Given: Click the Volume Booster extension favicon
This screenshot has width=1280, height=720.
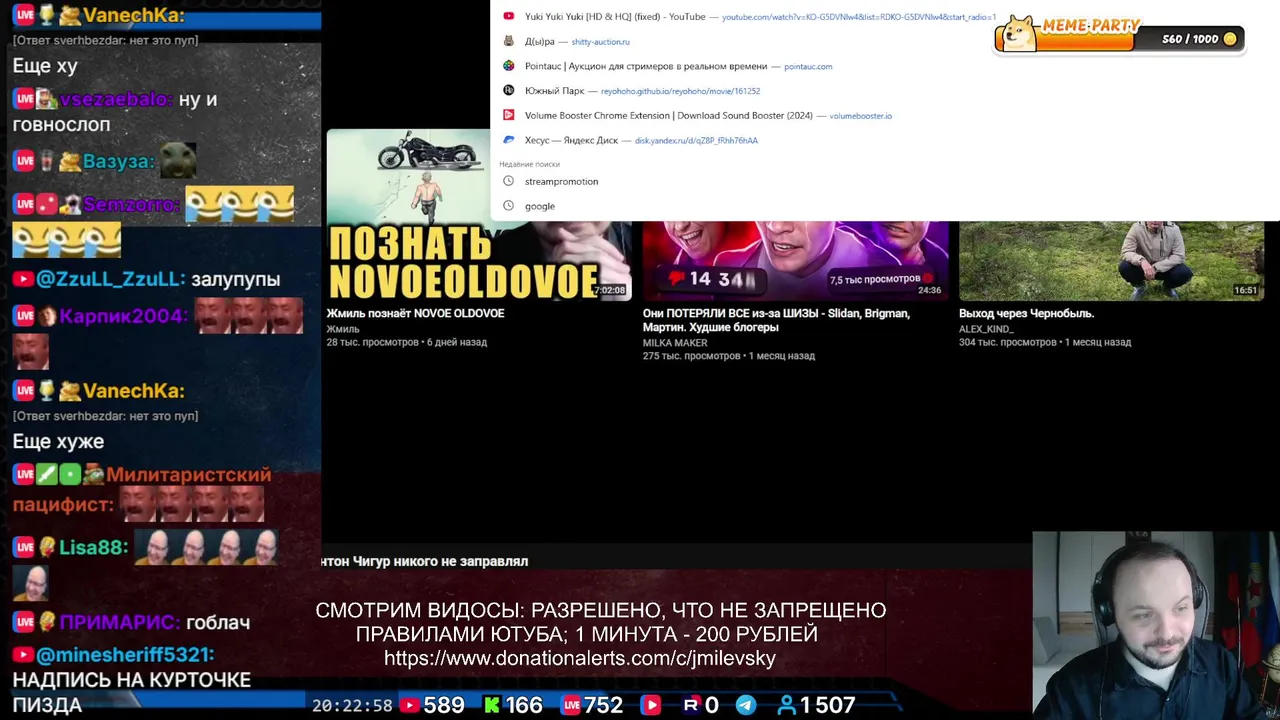Looking at the screenshot, I should tap(508, 116).
